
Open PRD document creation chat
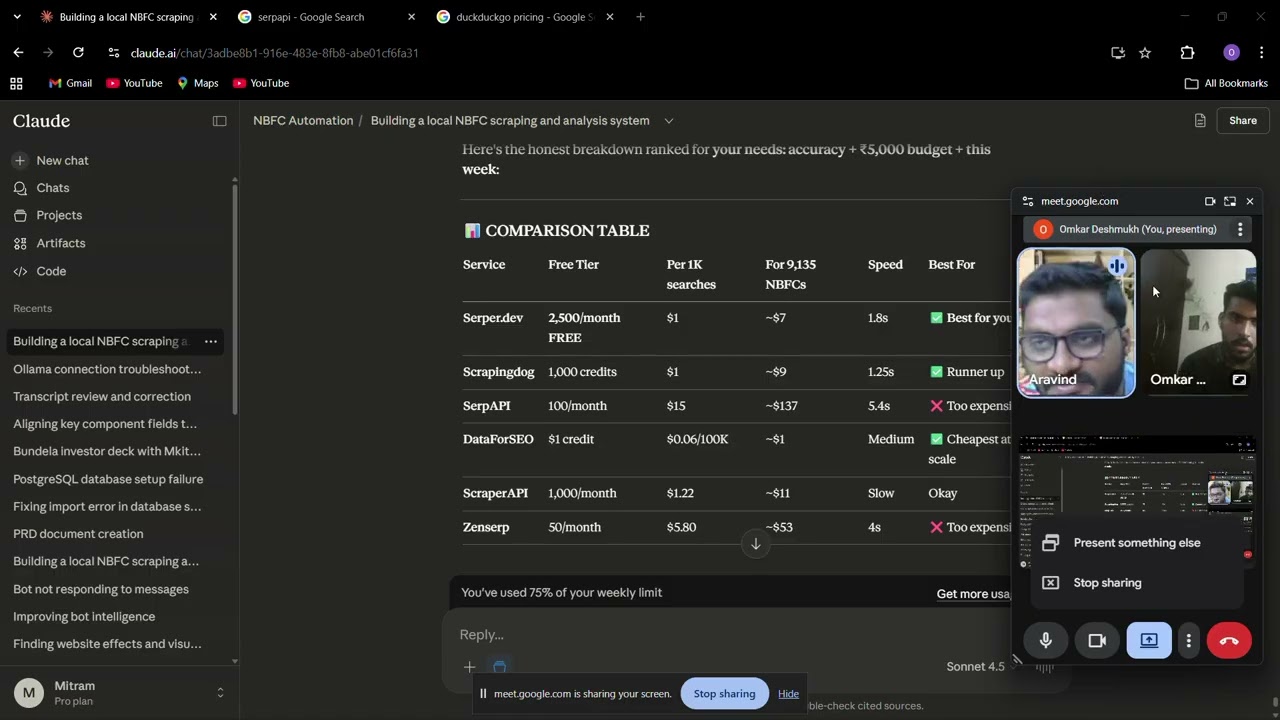[x=78, y=534]
